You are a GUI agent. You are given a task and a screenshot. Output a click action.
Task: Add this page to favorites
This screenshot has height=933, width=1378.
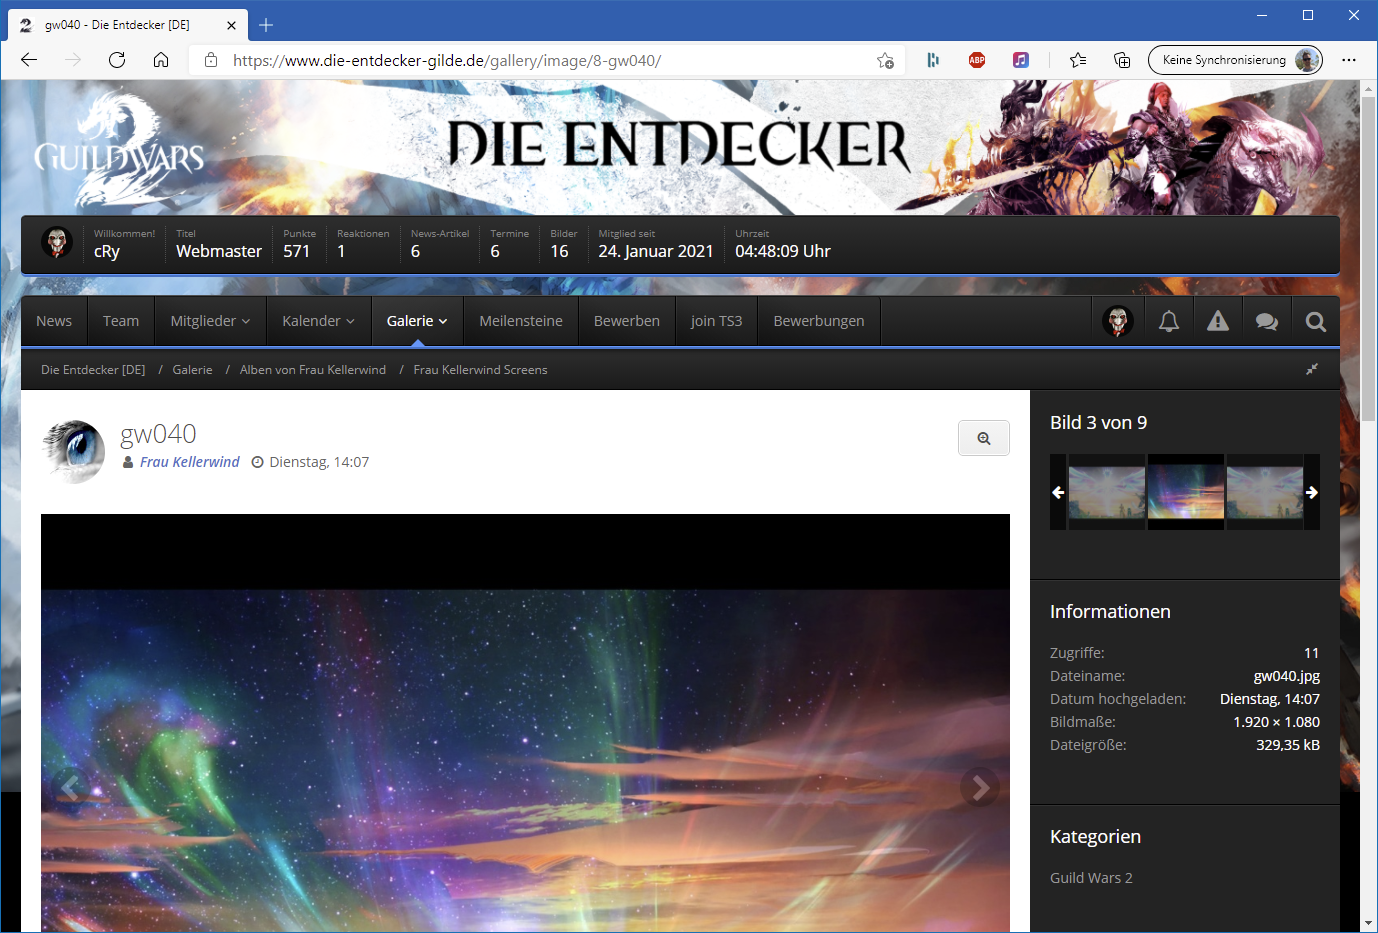885,60
